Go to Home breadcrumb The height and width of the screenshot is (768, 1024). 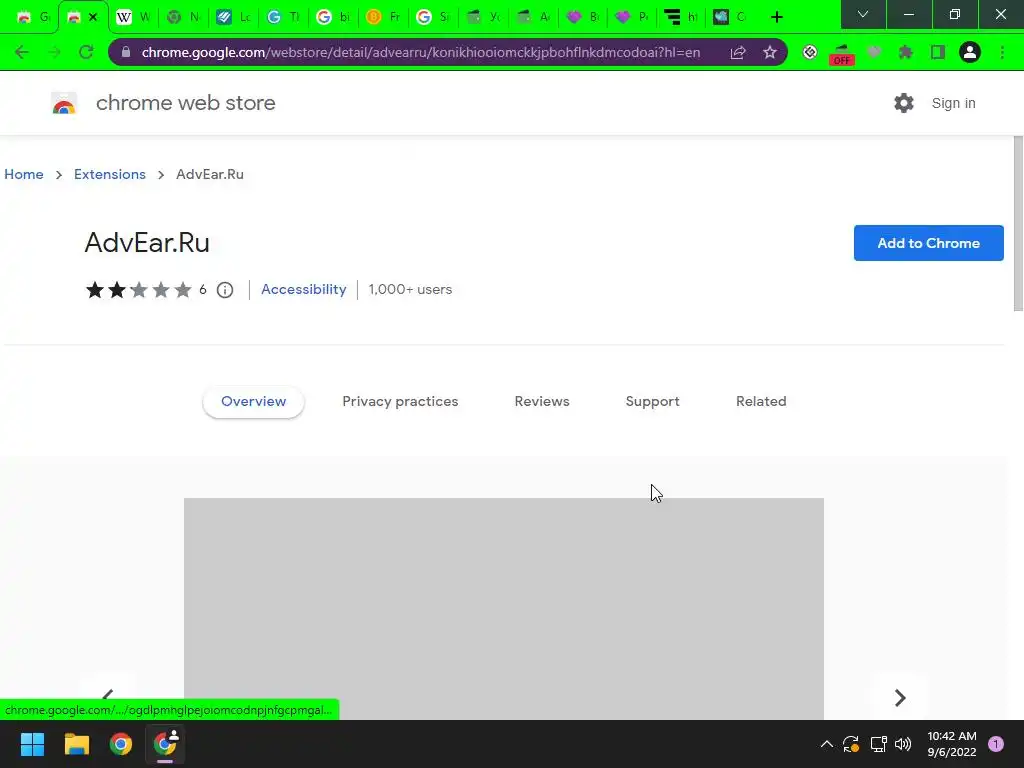click(x=24, y=174)
